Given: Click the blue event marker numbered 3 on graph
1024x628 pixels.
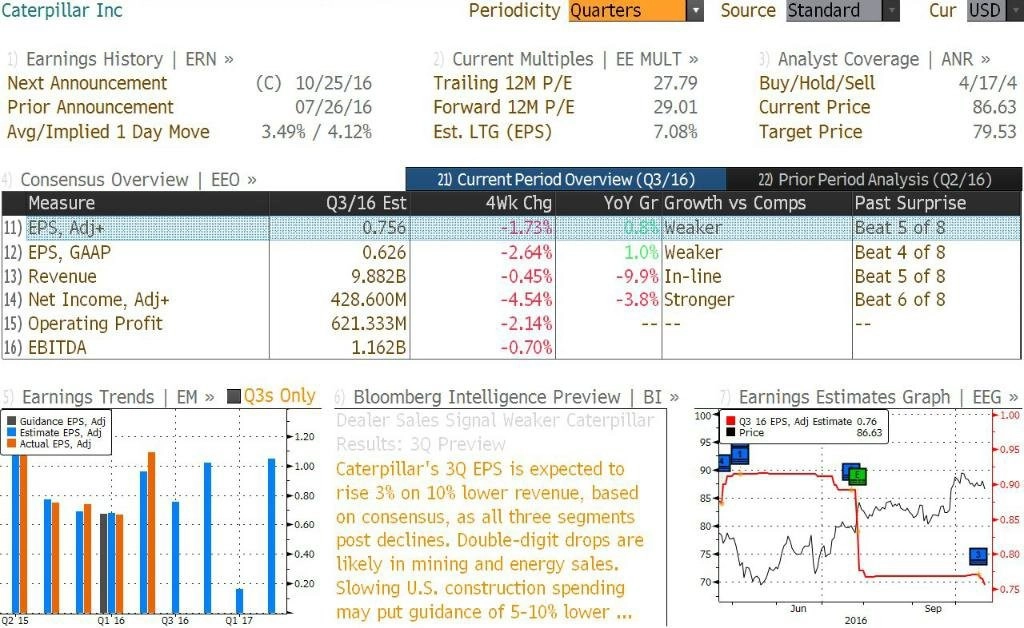Looking at the screenshot, I should click(978, 556).
